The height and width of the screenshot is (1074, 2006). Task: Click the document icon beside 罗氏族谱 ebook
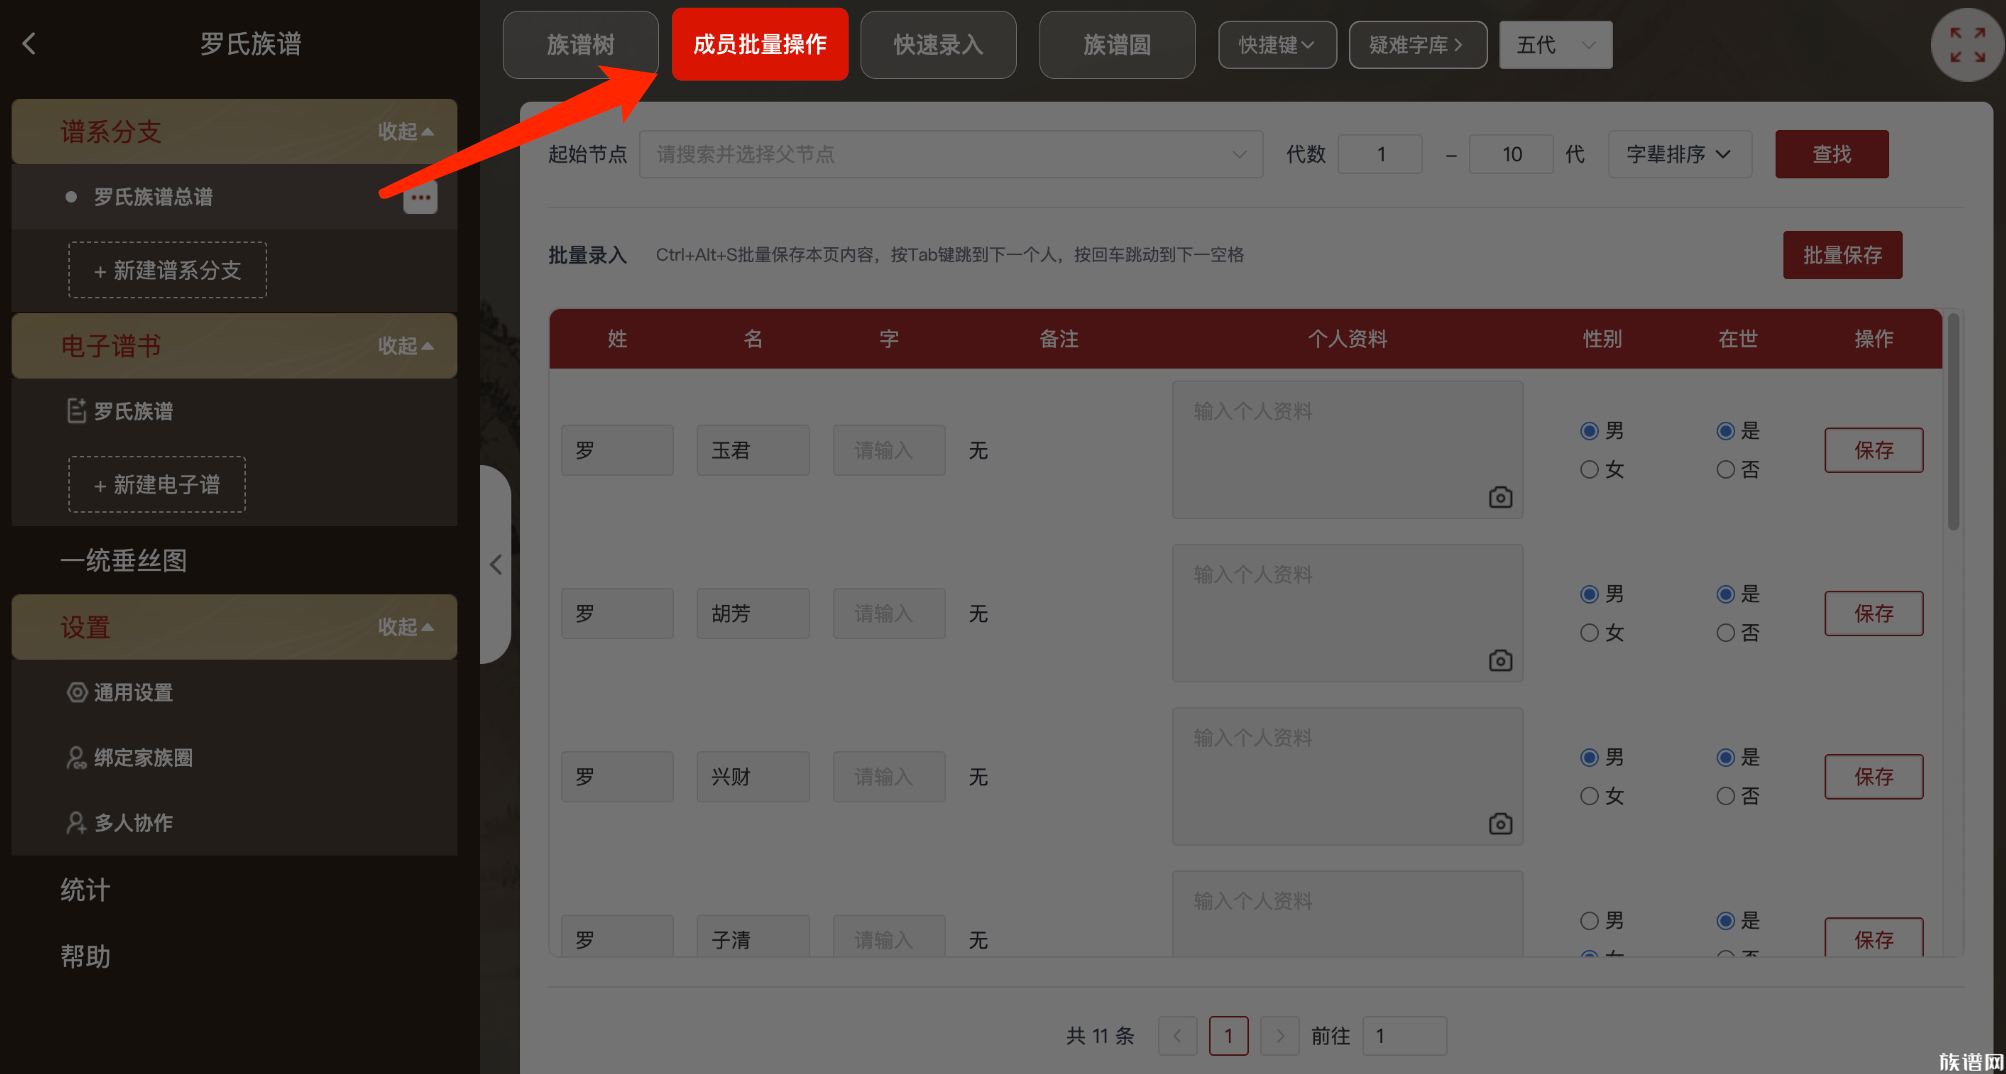[x=76, y=410]
